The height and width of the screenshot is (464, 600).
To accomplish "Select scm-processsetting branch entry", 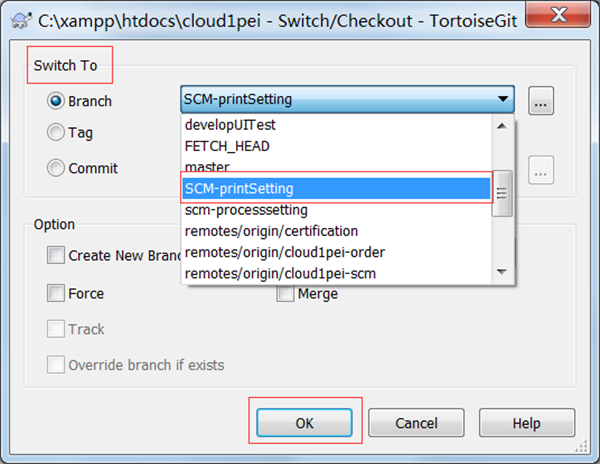I will click(246, 210).
